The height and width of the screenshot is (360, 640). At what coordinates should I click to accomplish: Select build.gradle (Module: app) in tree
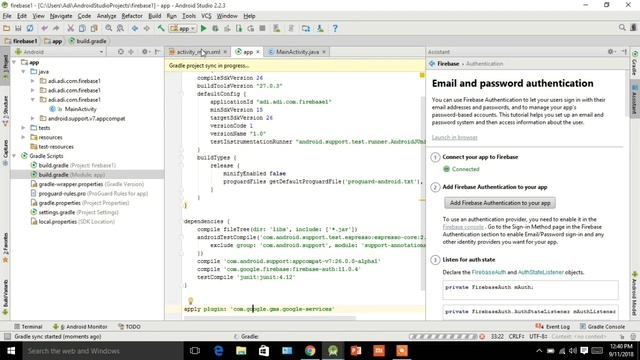point(87,175)
